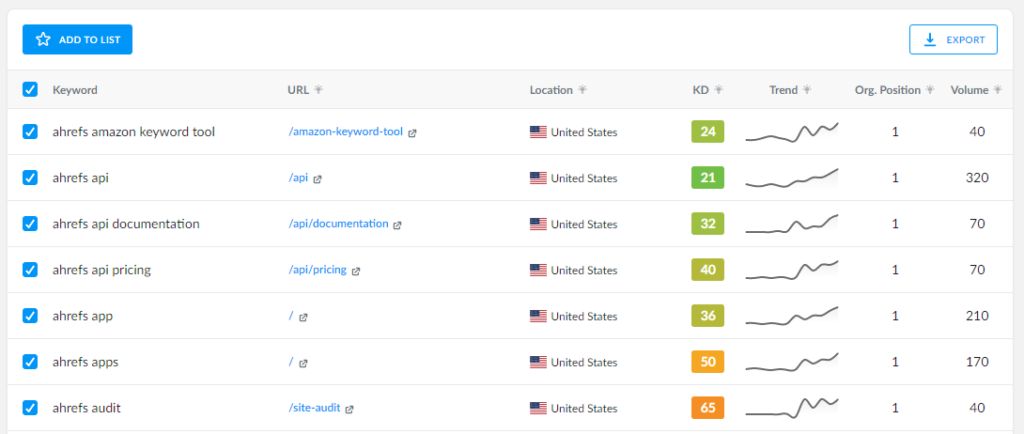Screen dimensions: 1024x434
Task: Click the star icon in Add to List
Action: (x=43, y=40)
